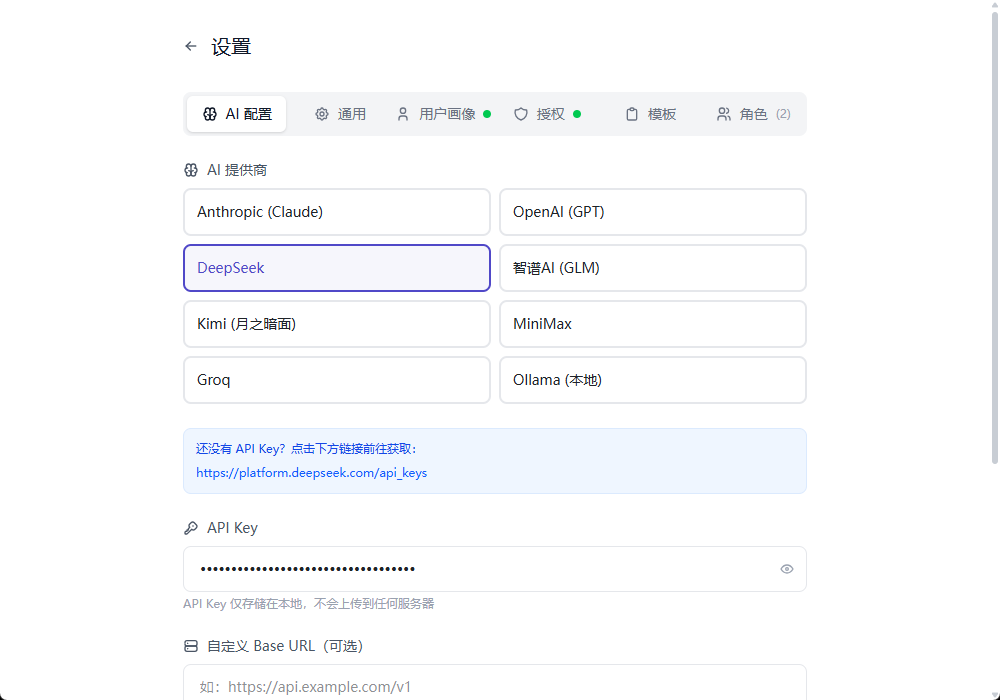This screenshot has width=1000, height=700.
Task: Choose 智谱AI (GLM) provider
Action: [653, 268]
